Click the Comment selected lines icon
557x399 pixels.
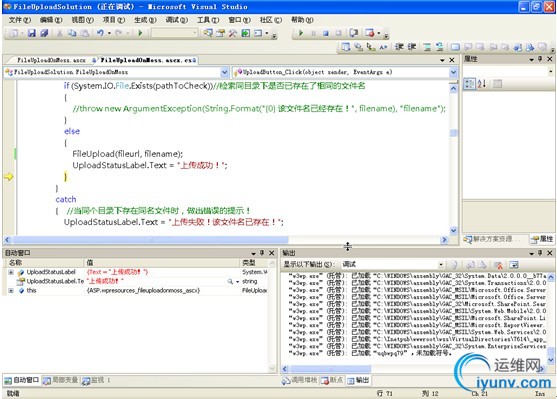click(x=427, y=47)
